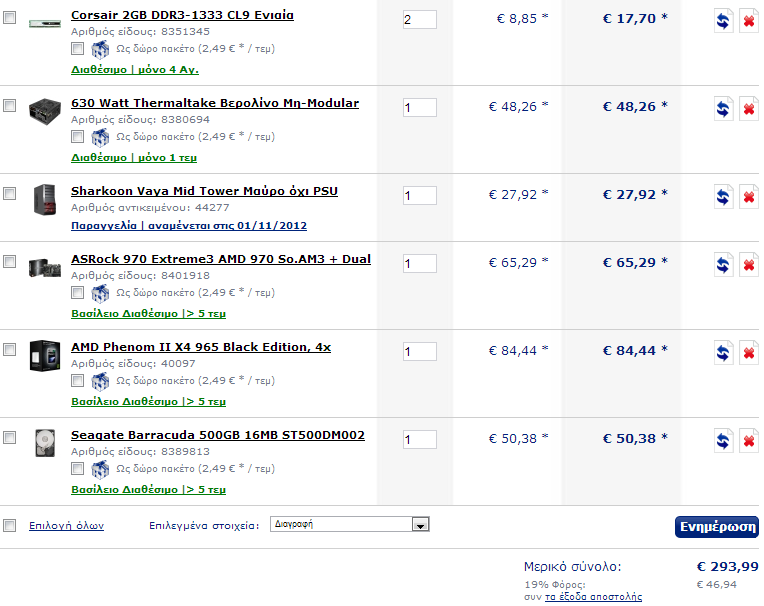Screen dimensions: 764x606
Task: Click refresh icon for Seagate Barracuda row
Action: click(724, 440)
